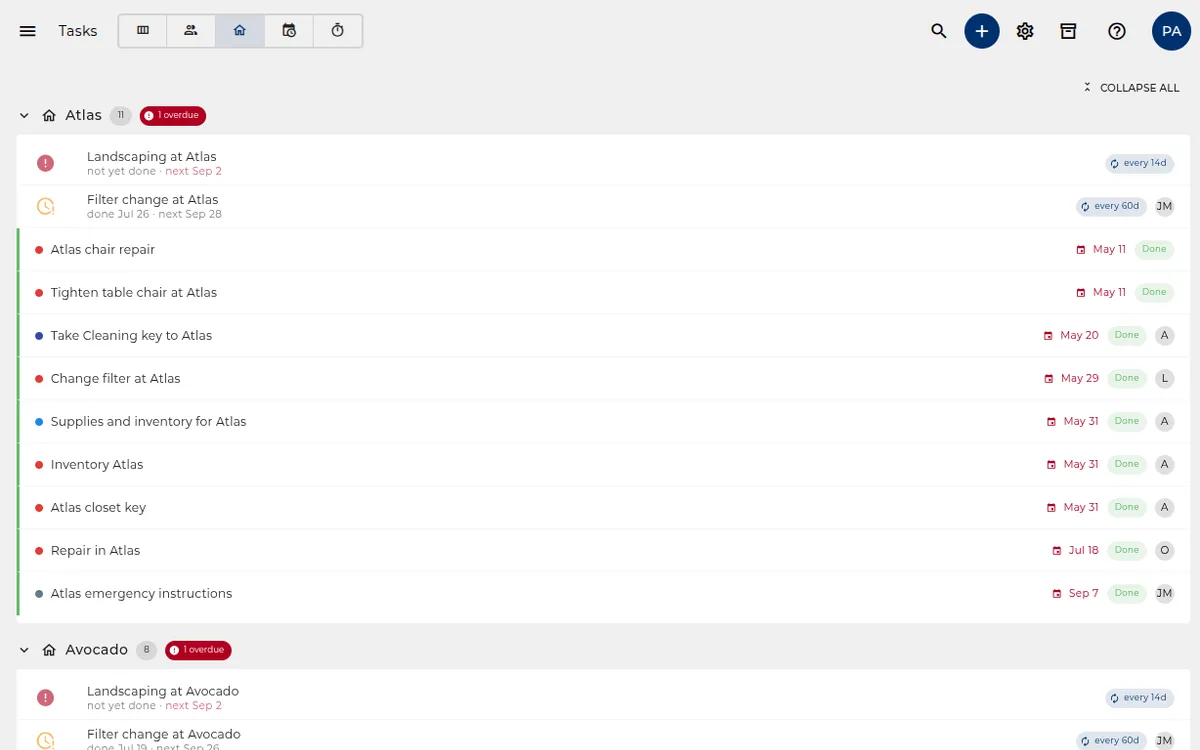Viewport: 1200px width, 750px height.
Task: Click the 1 overdue badge for Avocado
Action: pos(198,650)
